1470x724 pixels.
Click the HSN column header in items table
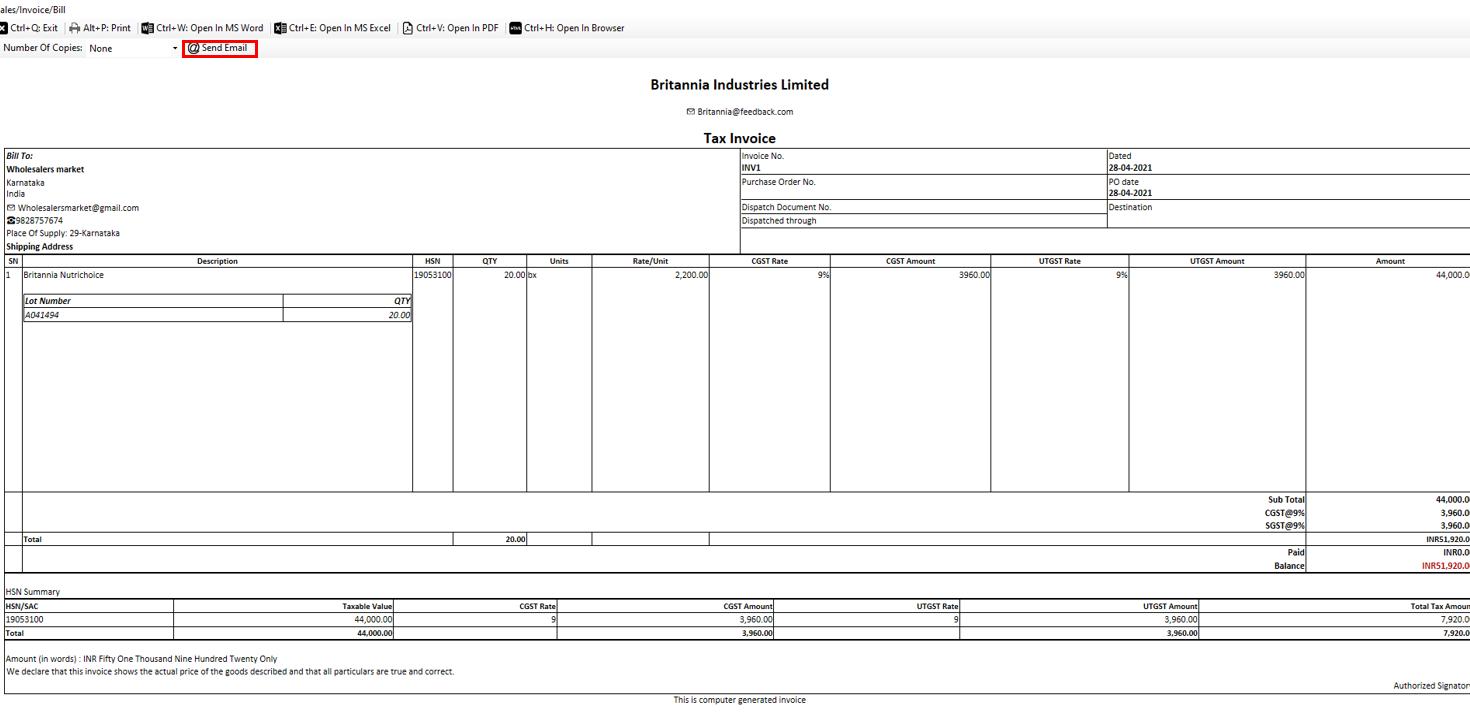coord(432,261)
